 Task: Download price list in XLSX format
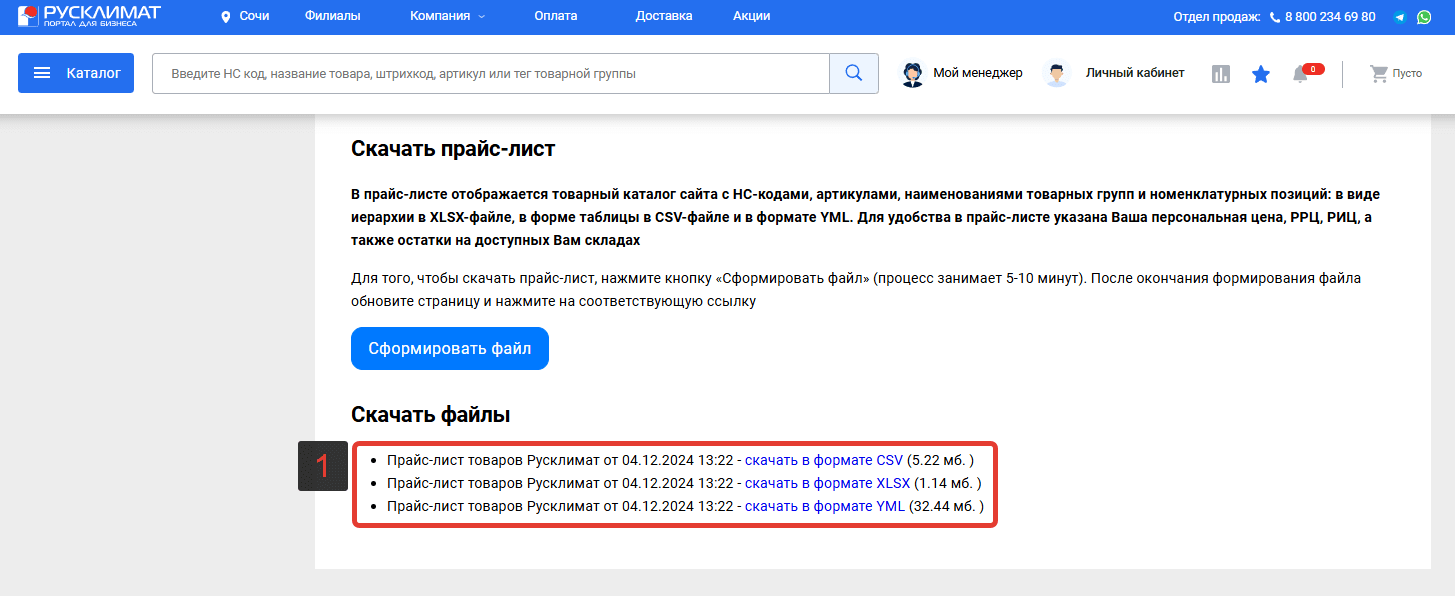pos(828,483)
